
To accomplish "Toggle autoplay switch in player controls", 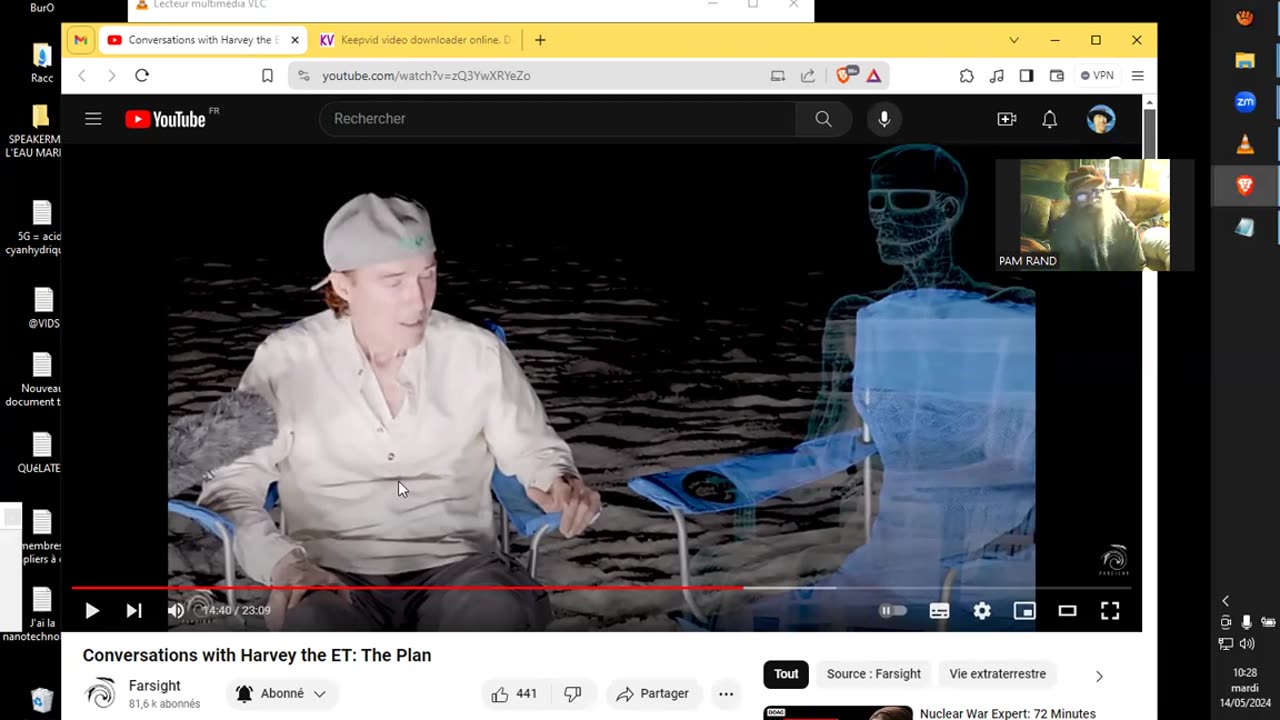I will point(893,611).
